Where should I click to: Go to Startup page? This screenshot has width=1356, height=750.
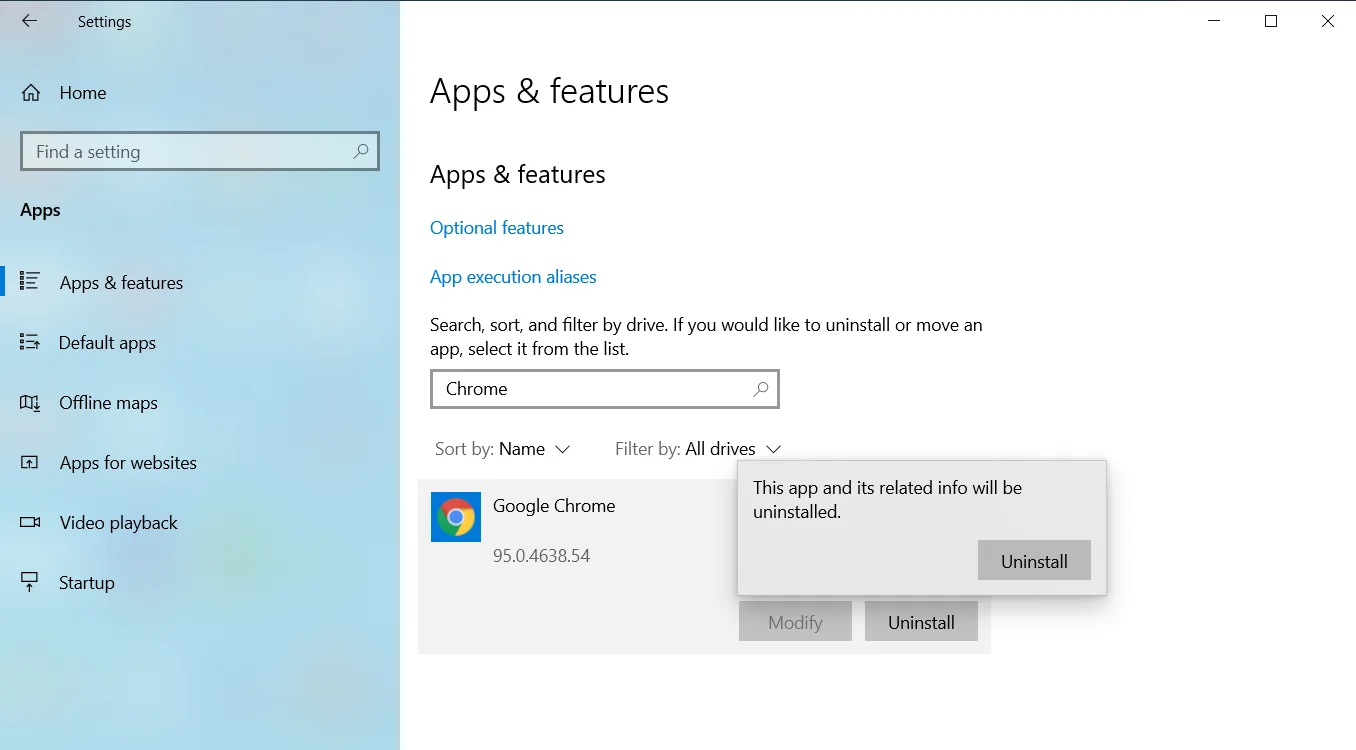87,583
